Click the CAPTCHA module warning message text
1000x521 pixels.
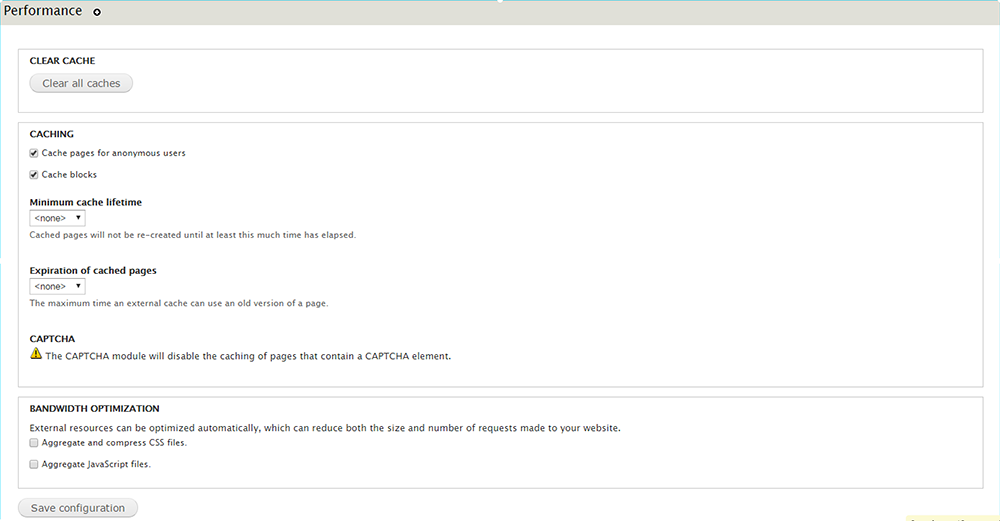click(x=248, y=355)
